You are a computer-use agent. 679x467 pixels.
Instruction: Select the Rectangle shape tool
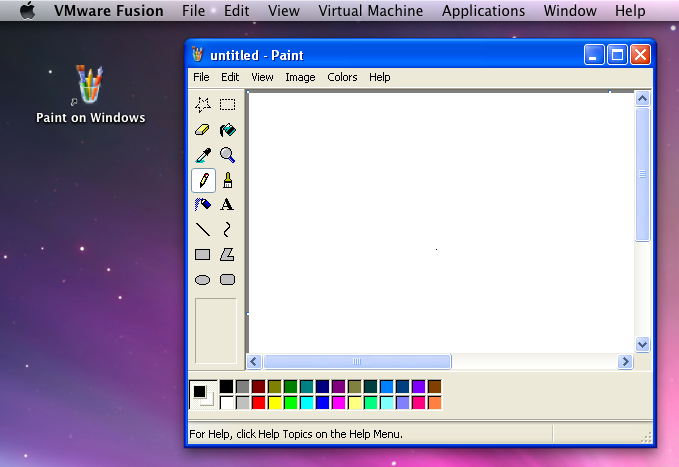203,254
